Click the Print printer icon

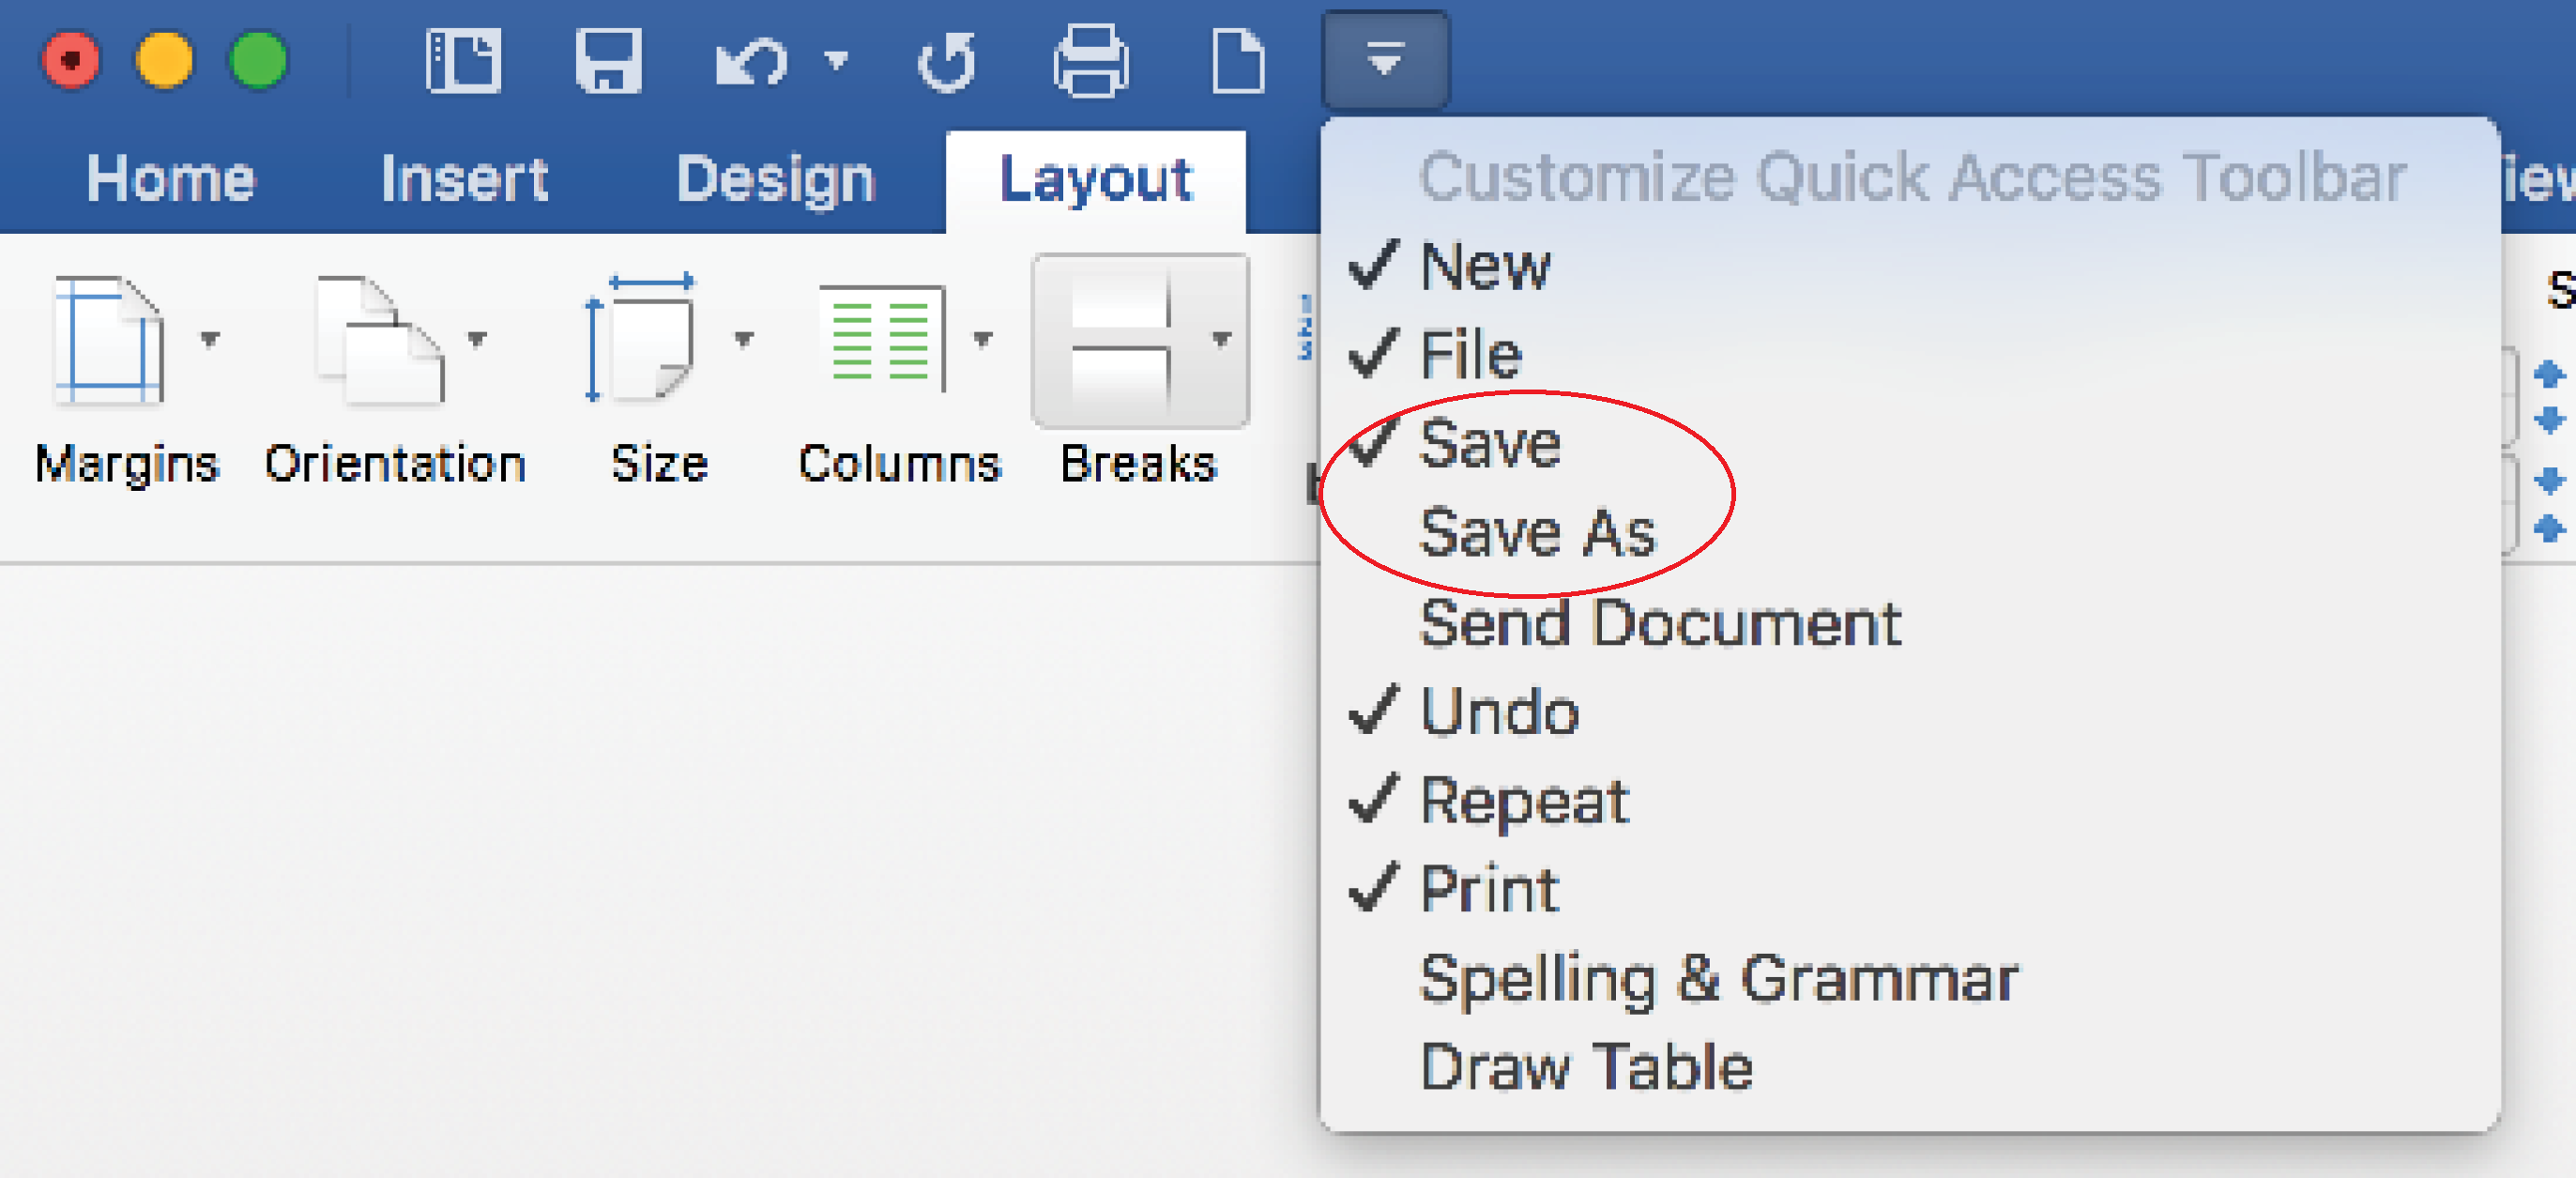tap(1091, 61)
